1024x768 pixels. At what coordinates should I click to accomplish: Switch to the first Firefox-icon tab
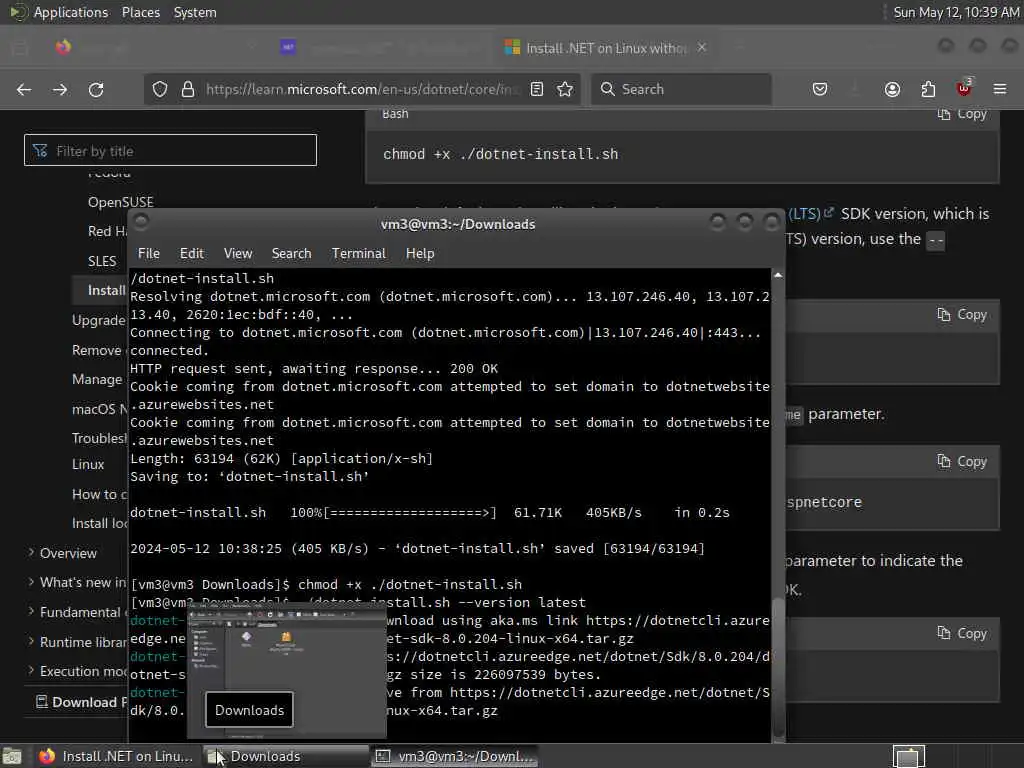[63, 47]
